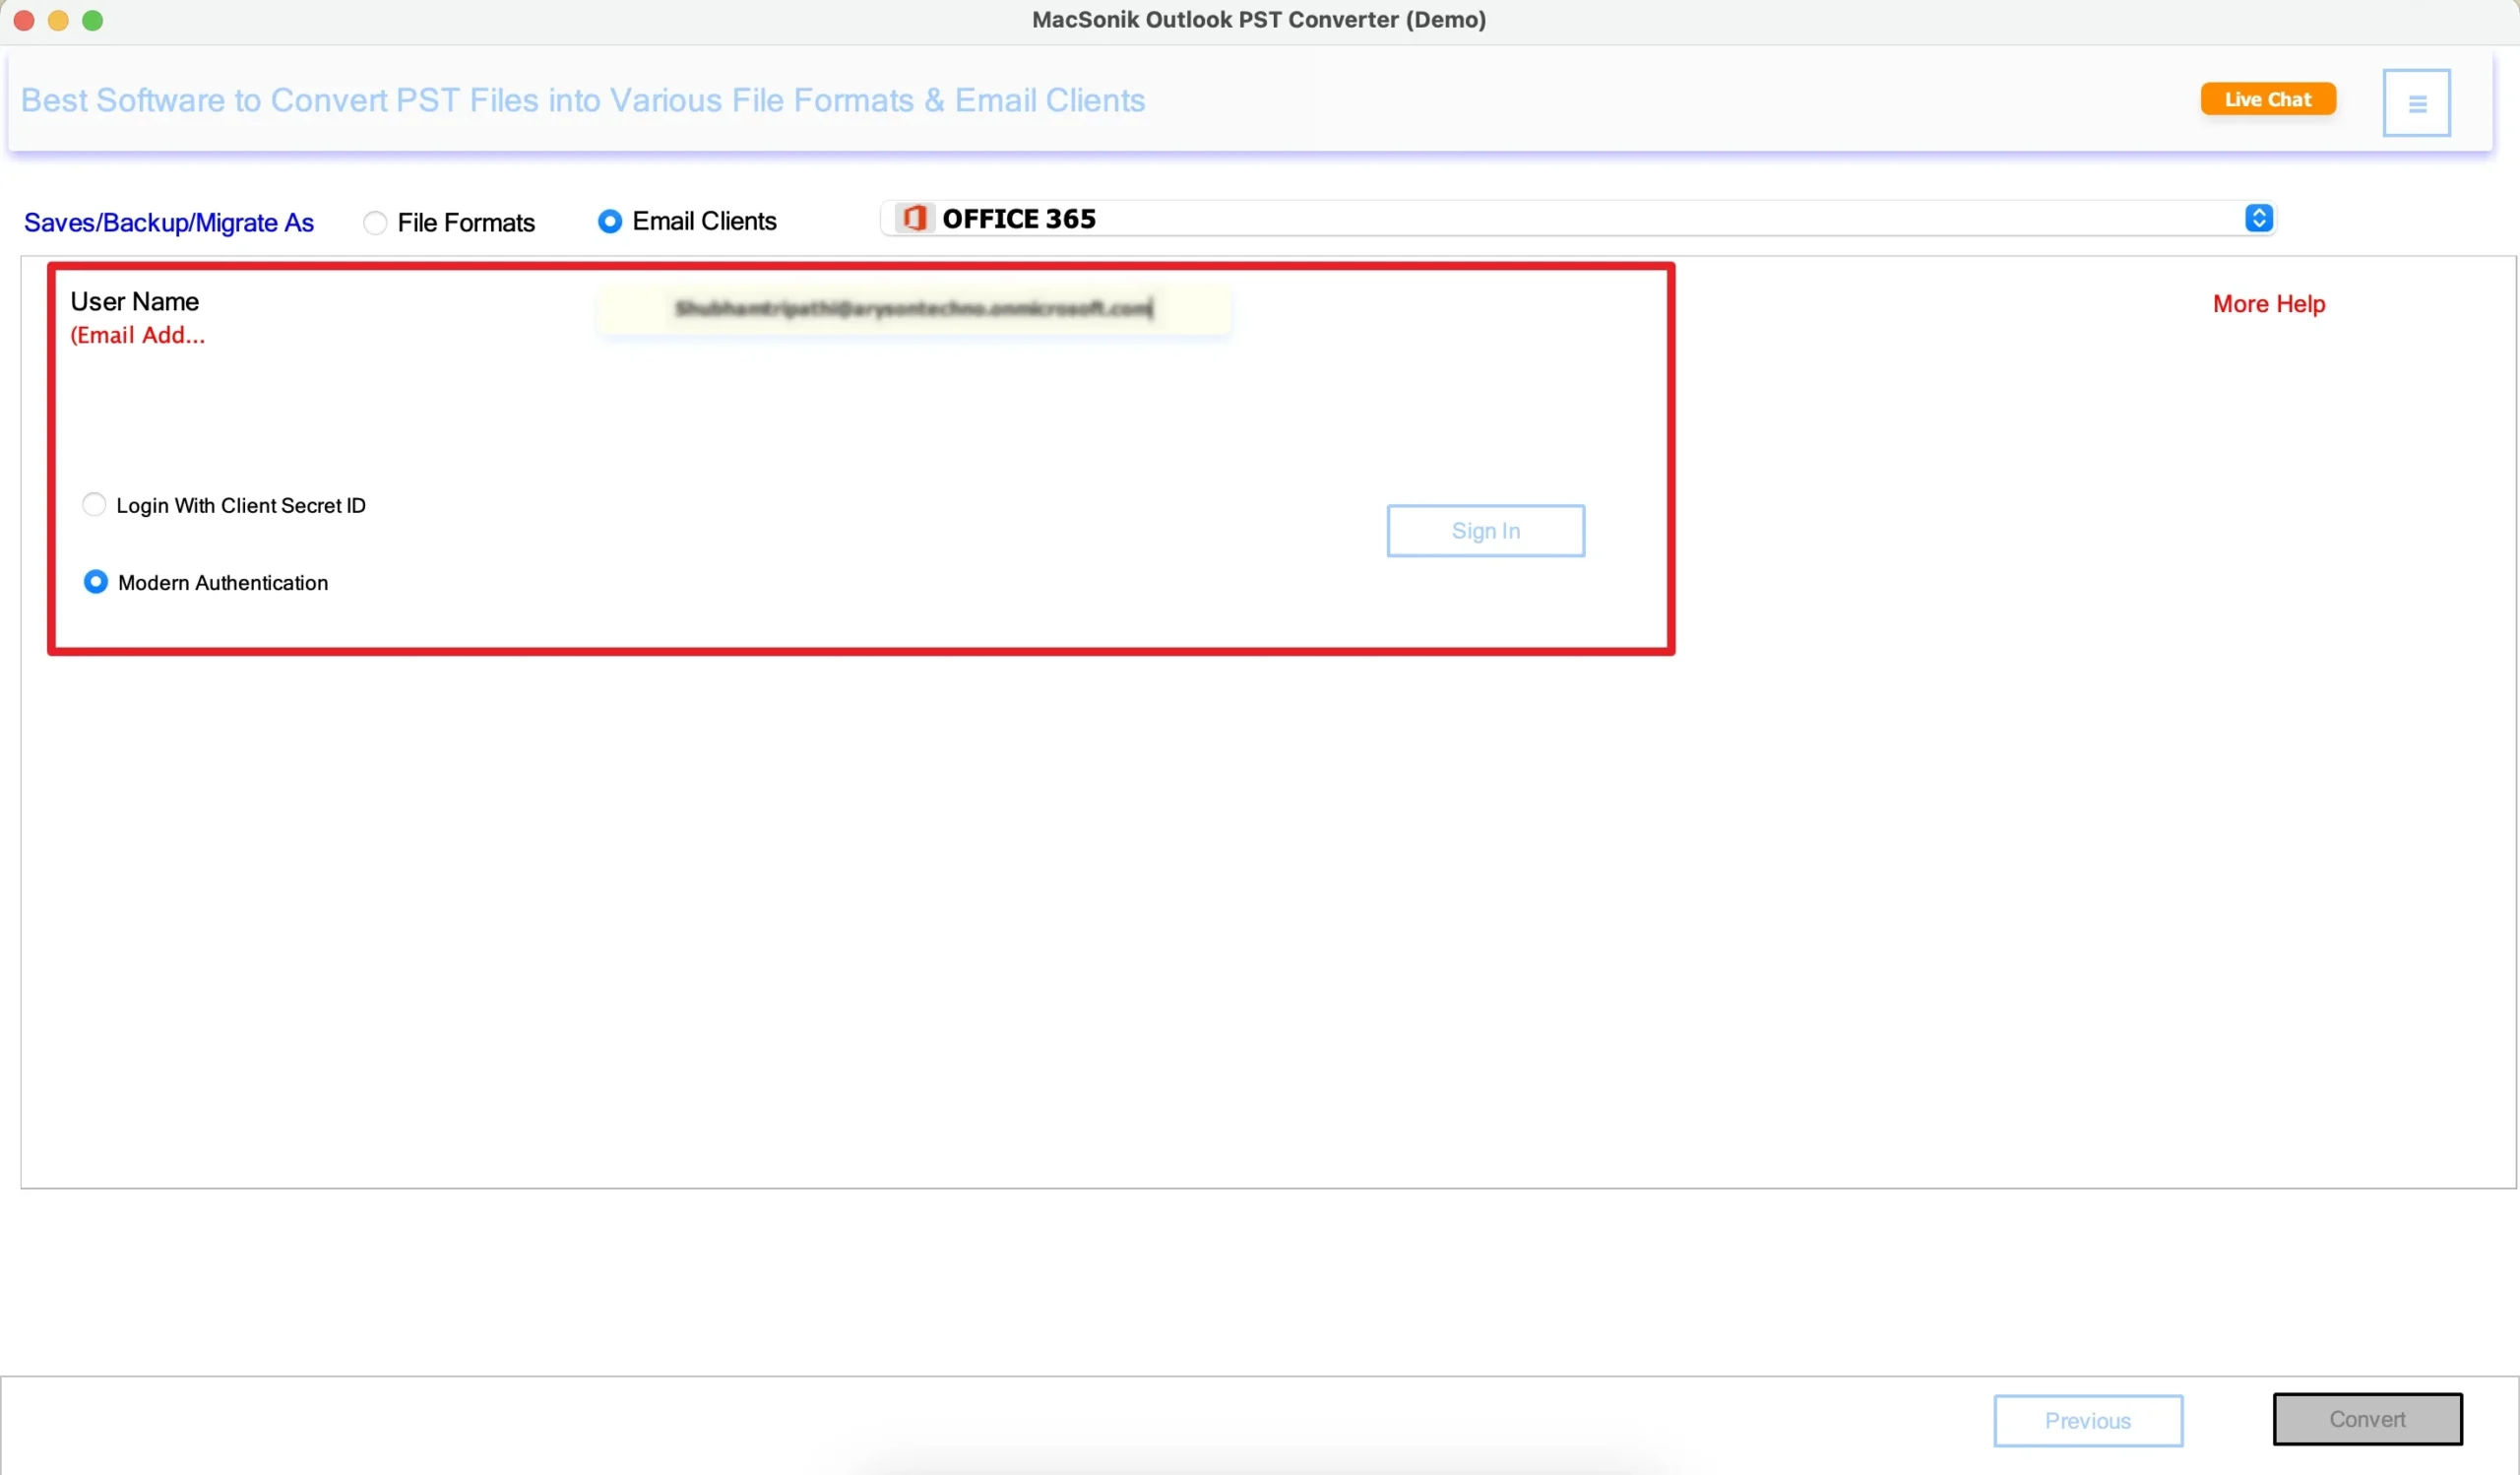Click the Sign In button

pyautogui.click(x=1485, y=531)
